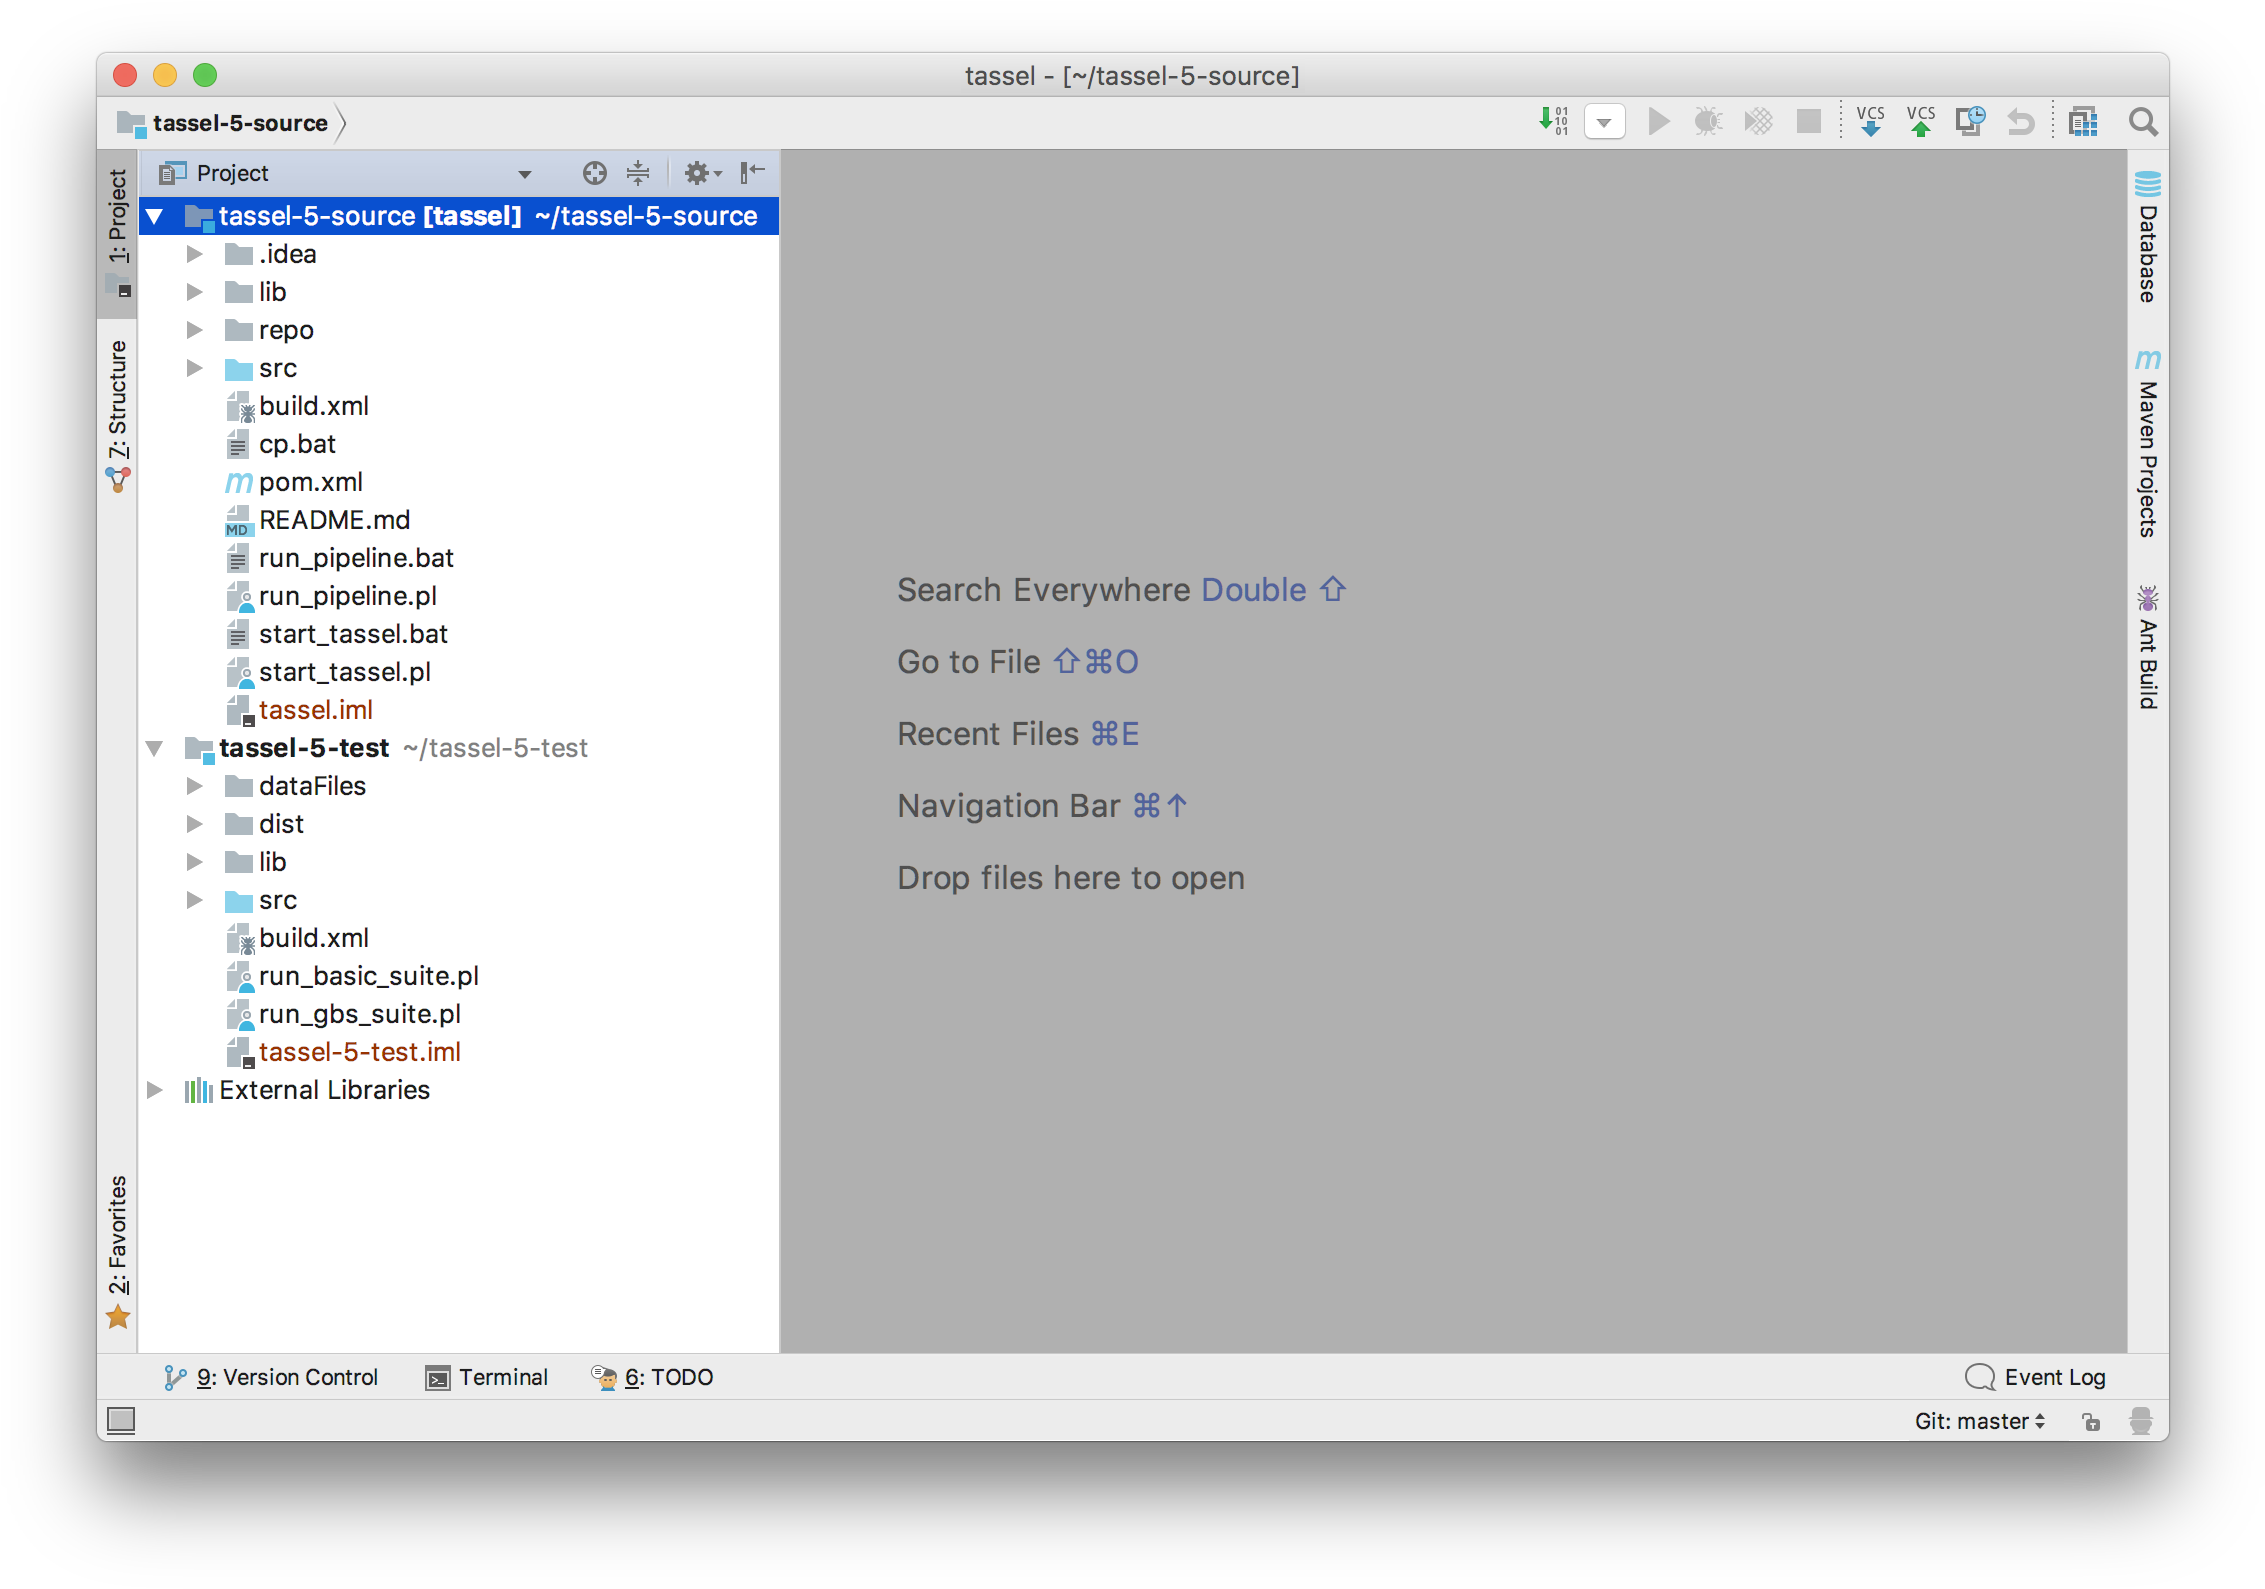Click the Run with Coverage icon
Viewport: 2265px width, 1589px height.
(1758, 122)
